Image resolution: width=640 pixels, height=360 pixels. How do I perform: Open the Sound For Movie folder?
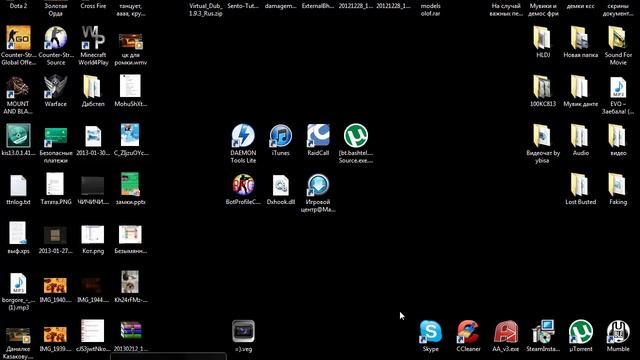pyautogui.click(x=618, y=38)
